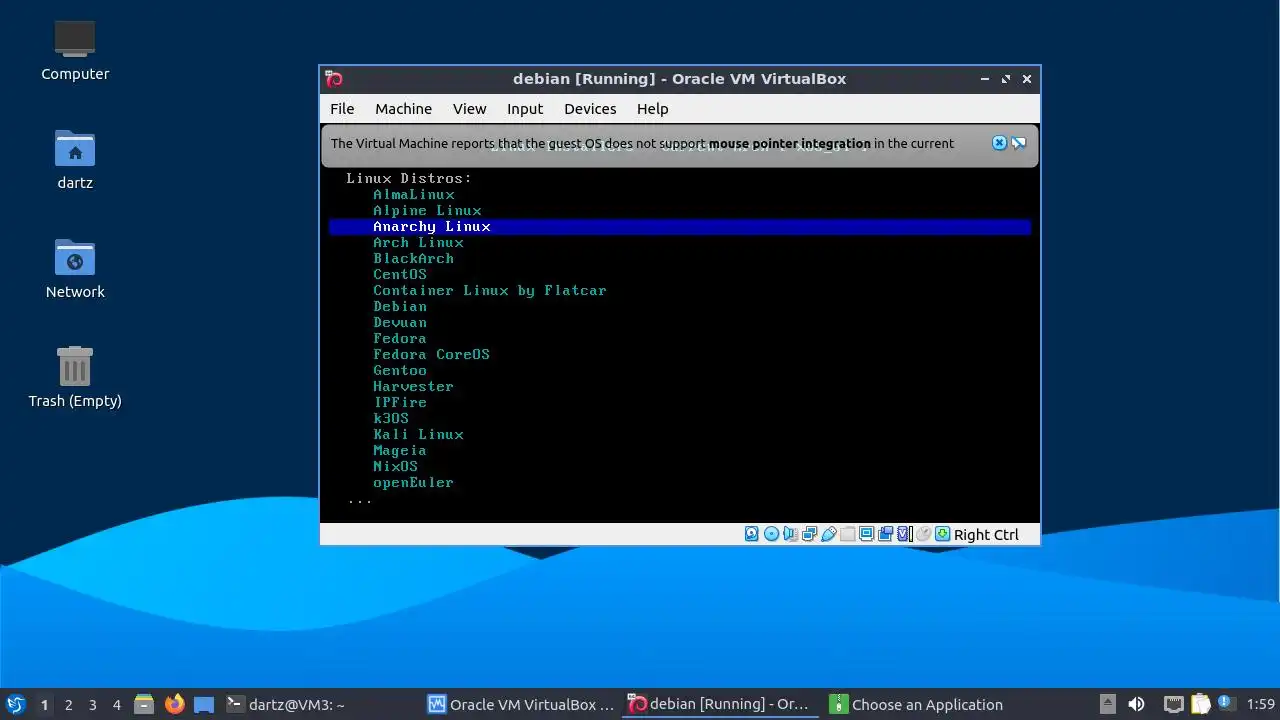Click the Right Ctrl host key label
The image size is (1280, 720).
click(x=986, y=535)
